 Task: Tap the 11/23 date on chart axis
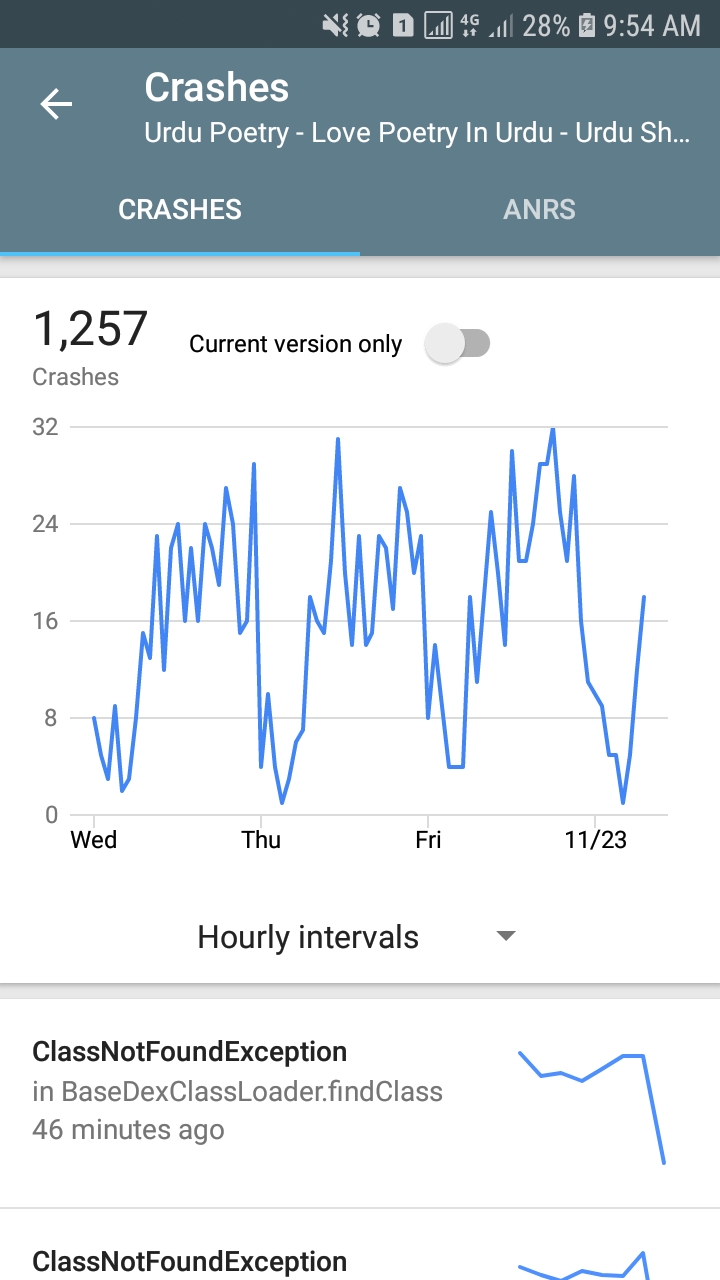596,840
